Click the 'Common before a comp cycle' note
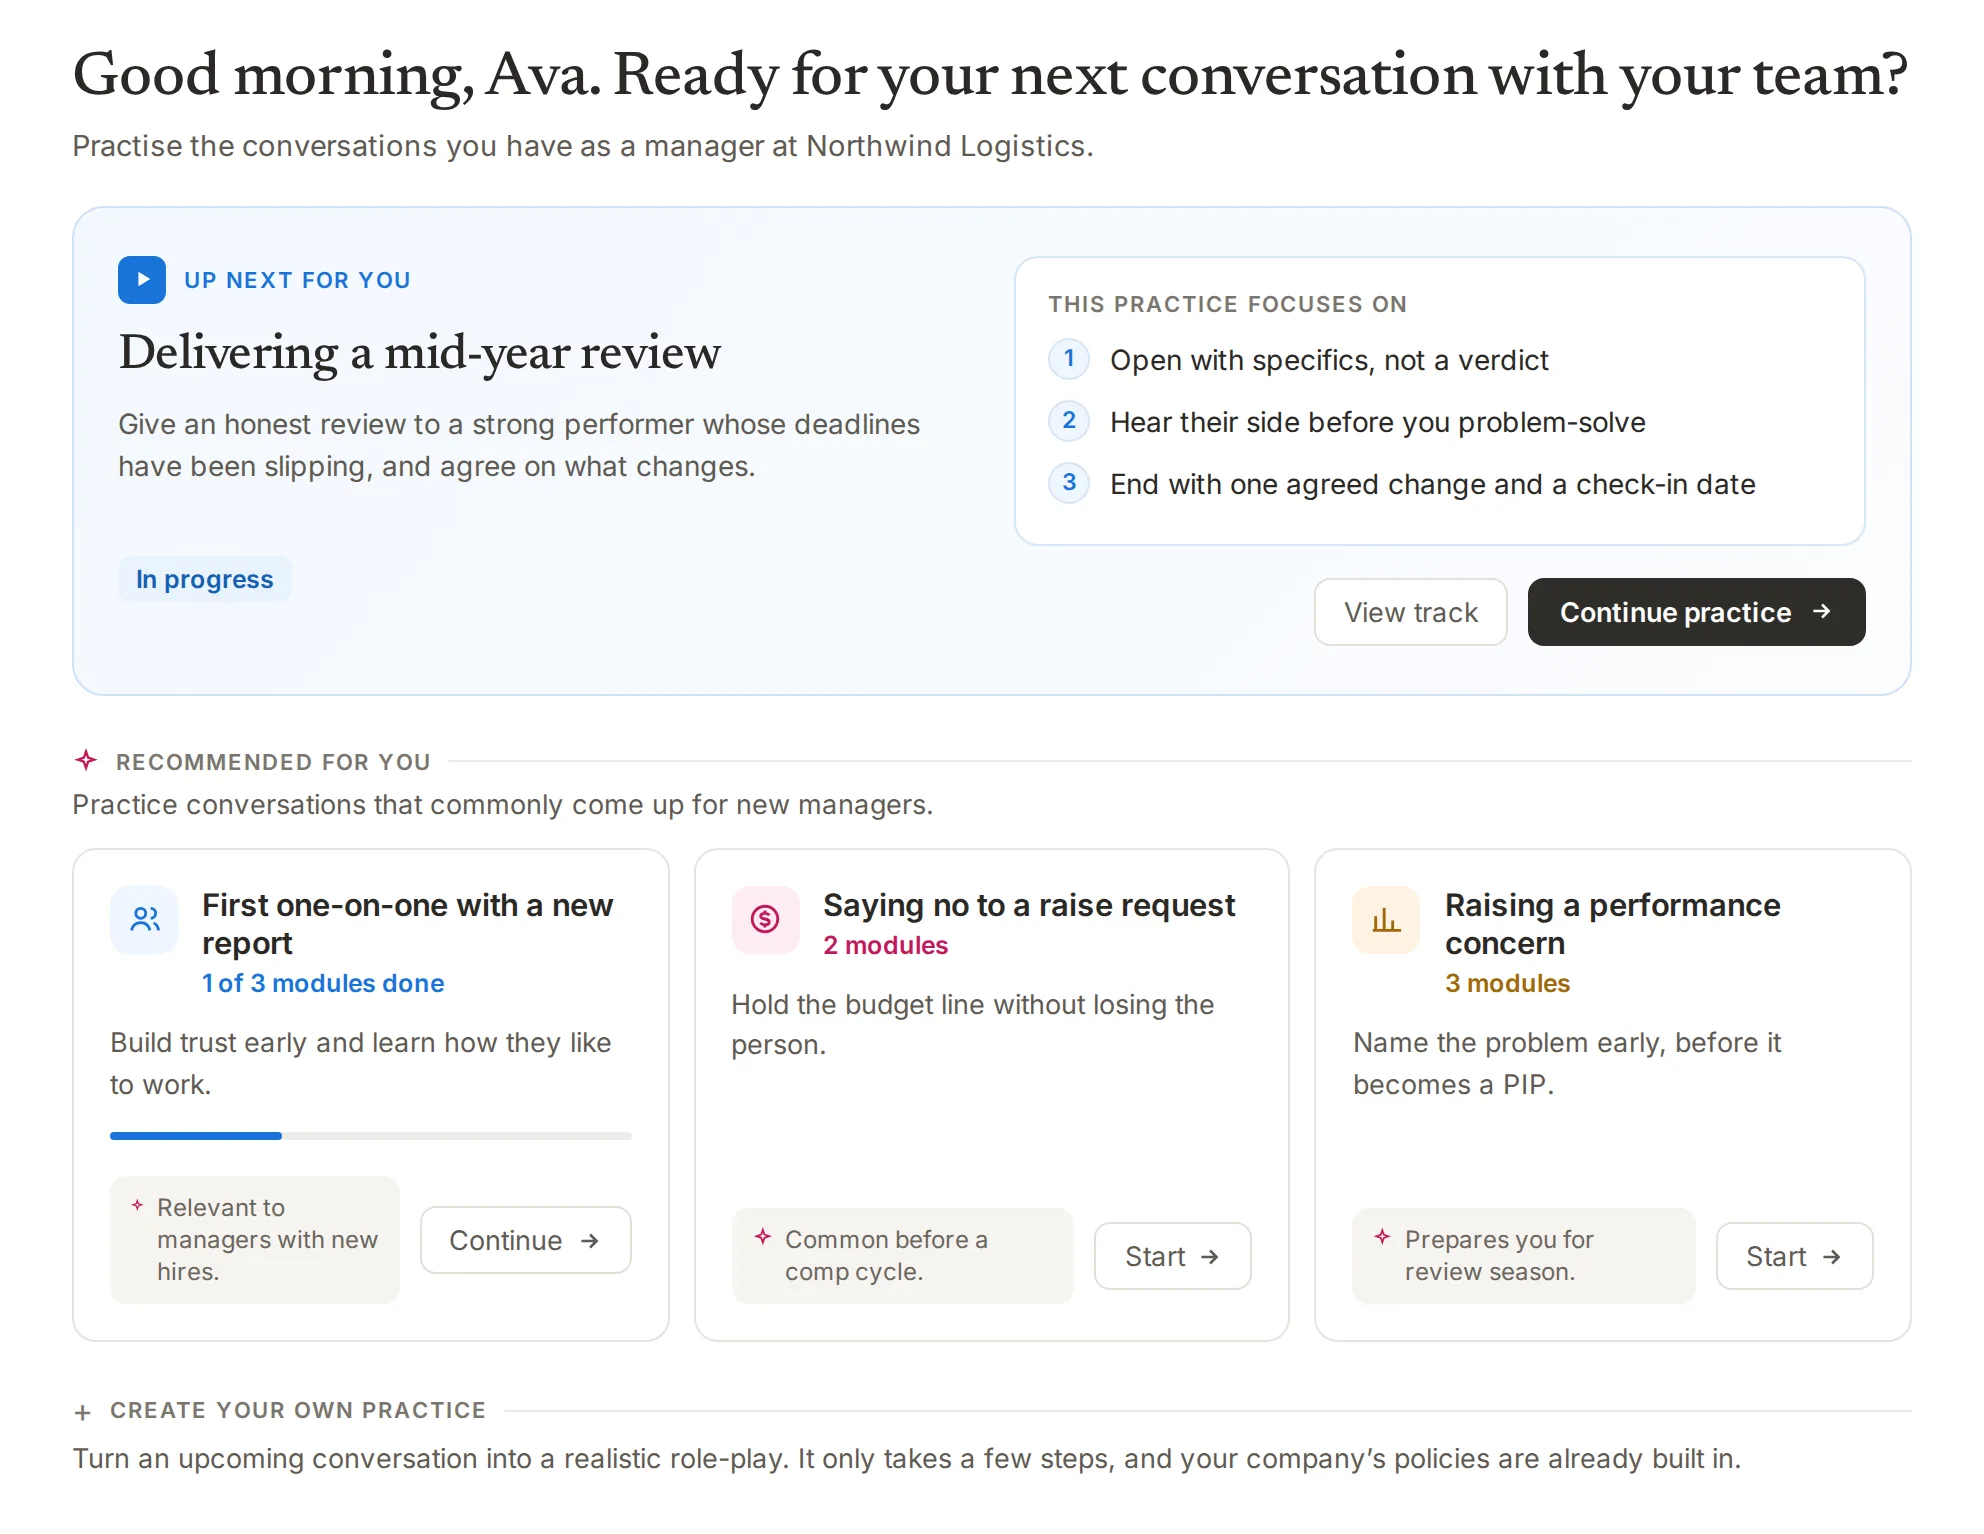 click(902, 1256)
